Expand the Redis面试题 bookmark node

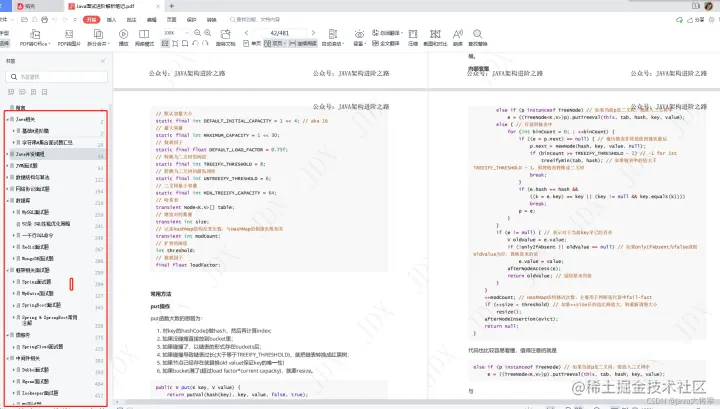pyautogui.click(x=13, y=247)
